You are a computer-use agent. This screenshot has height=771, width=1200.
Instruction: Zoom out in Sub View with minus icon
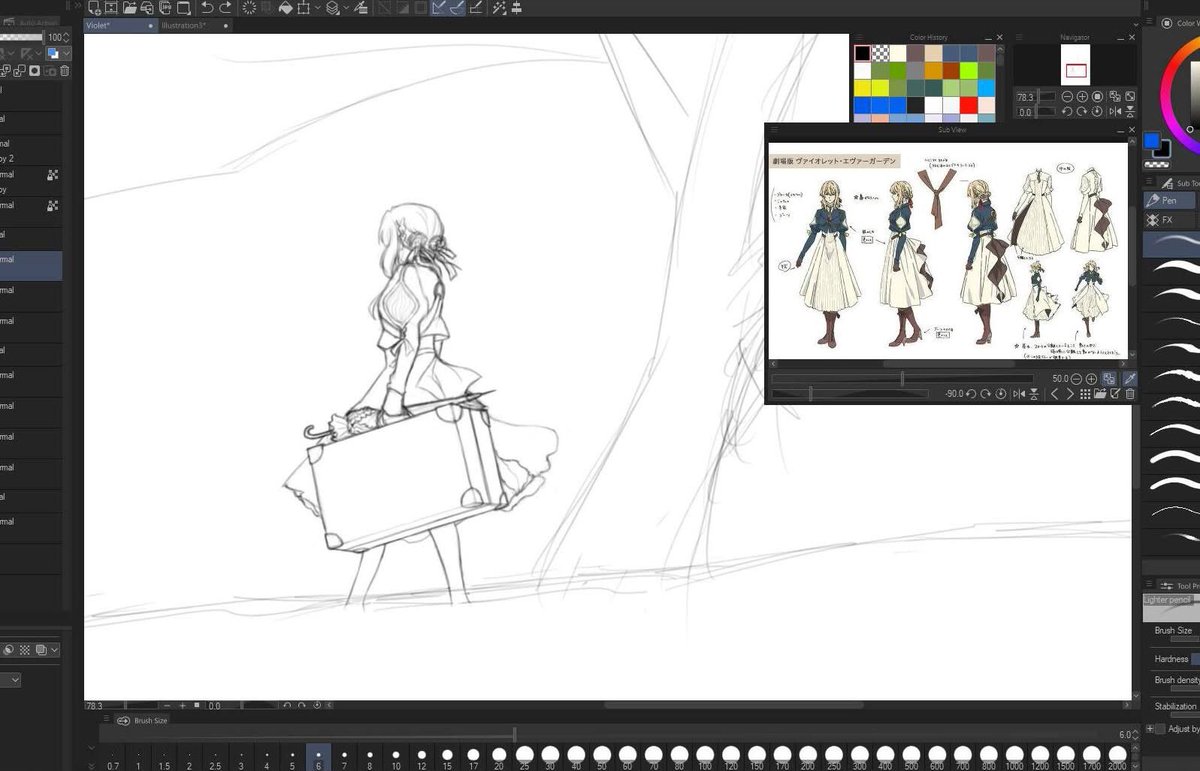(x=1076, y=379)
